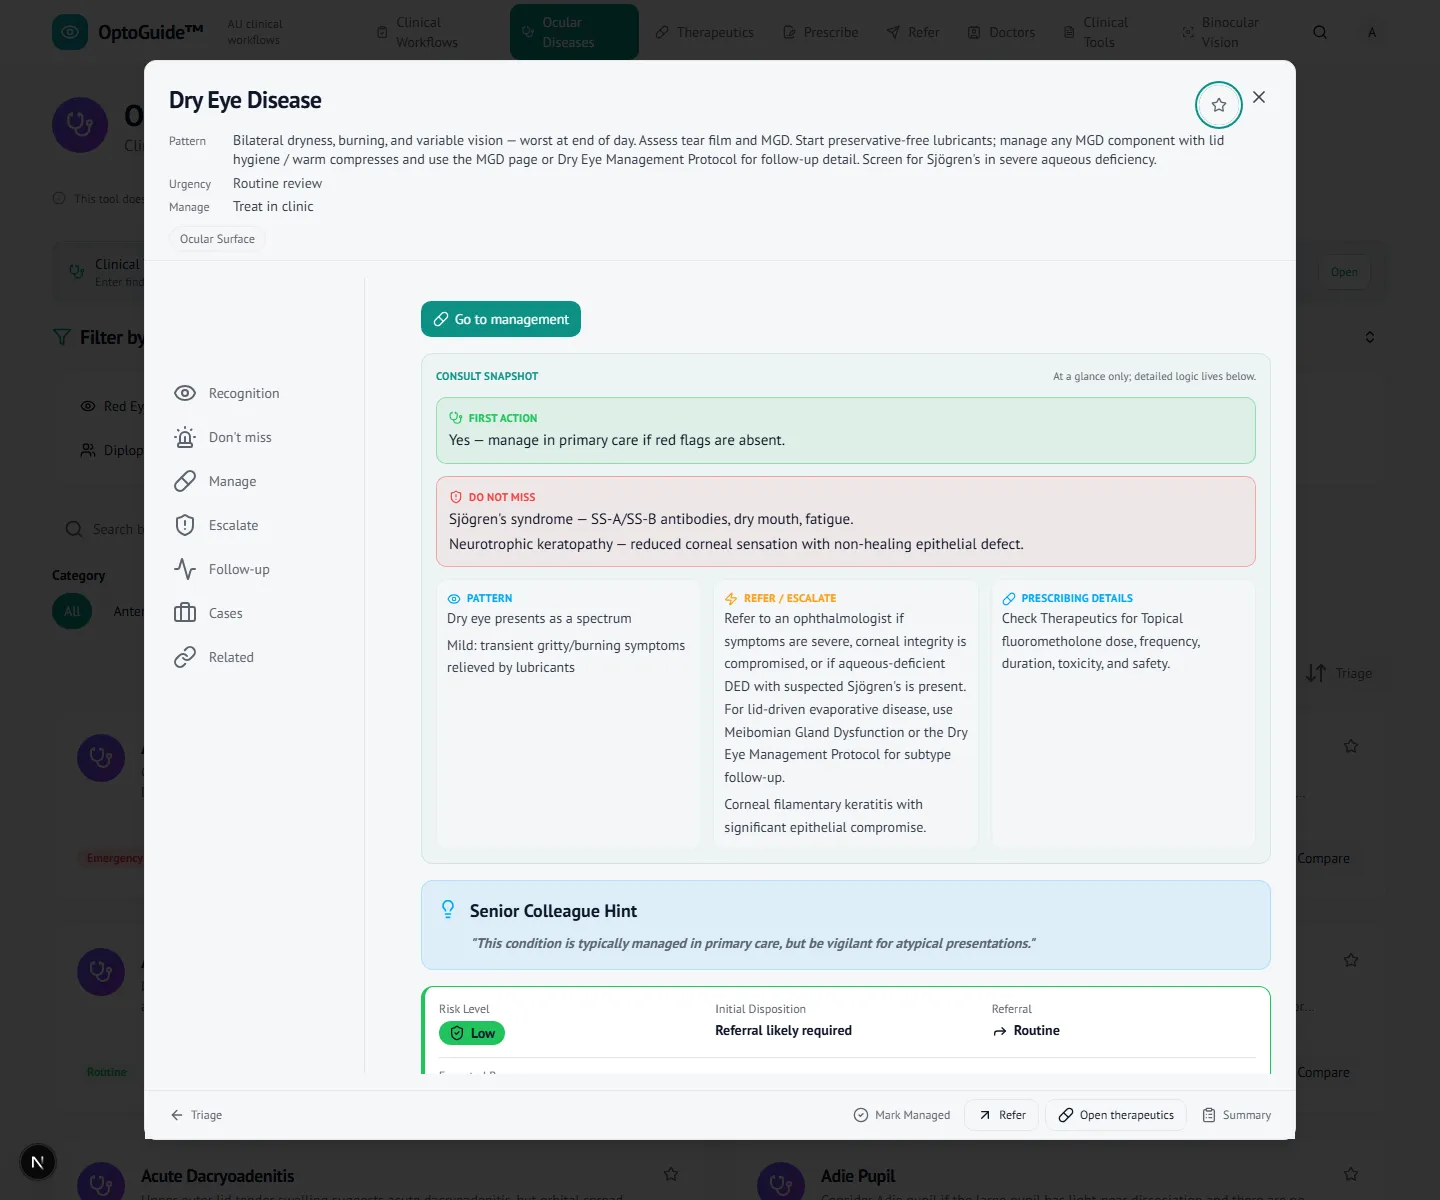The image size is (1440, 1200).
Task: Click the Pattern eye icon in snapshot
Action: click(x=454, y=598)
